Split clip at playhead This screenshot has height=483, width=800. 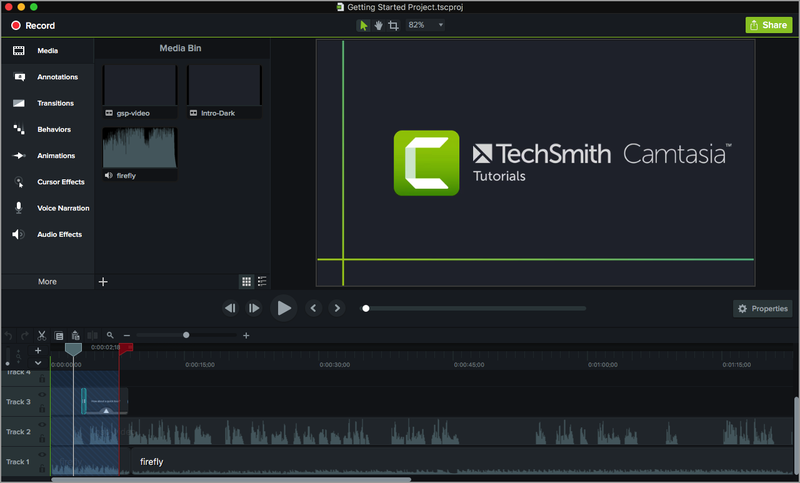[92, 336]
